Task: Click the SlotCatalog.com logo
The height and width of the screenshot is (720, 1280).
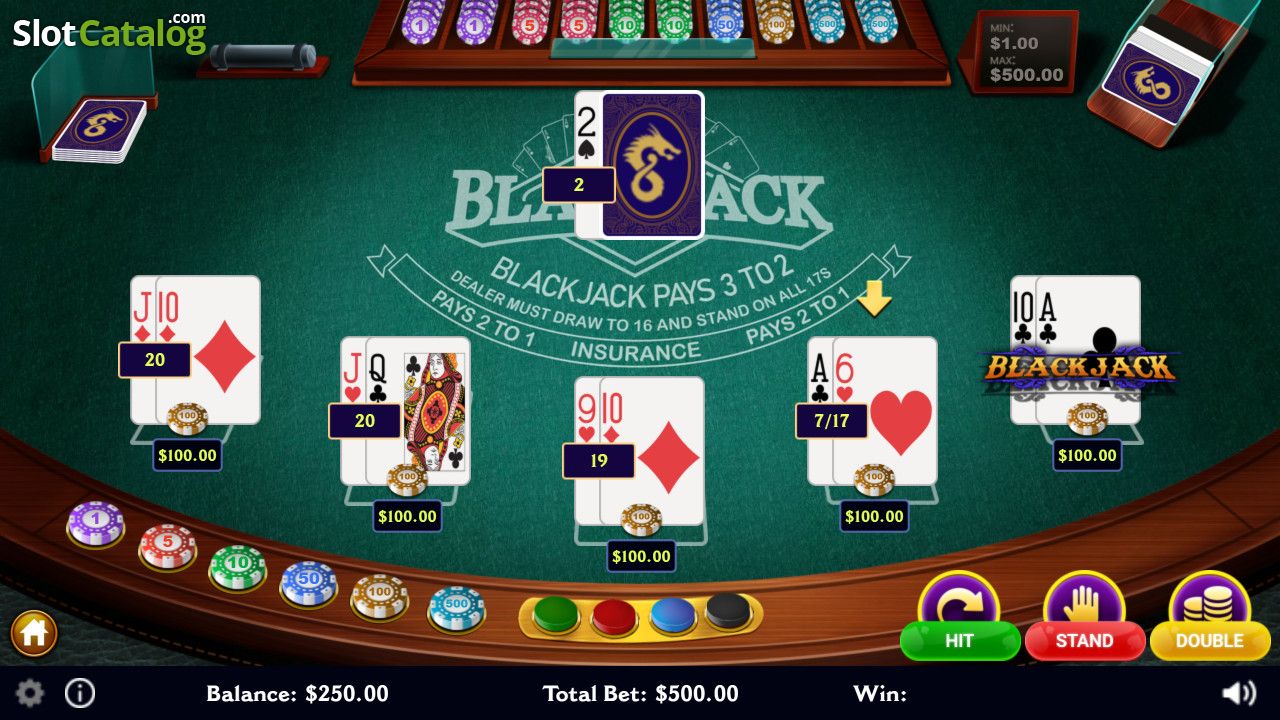Action: (x=109, y=32)
